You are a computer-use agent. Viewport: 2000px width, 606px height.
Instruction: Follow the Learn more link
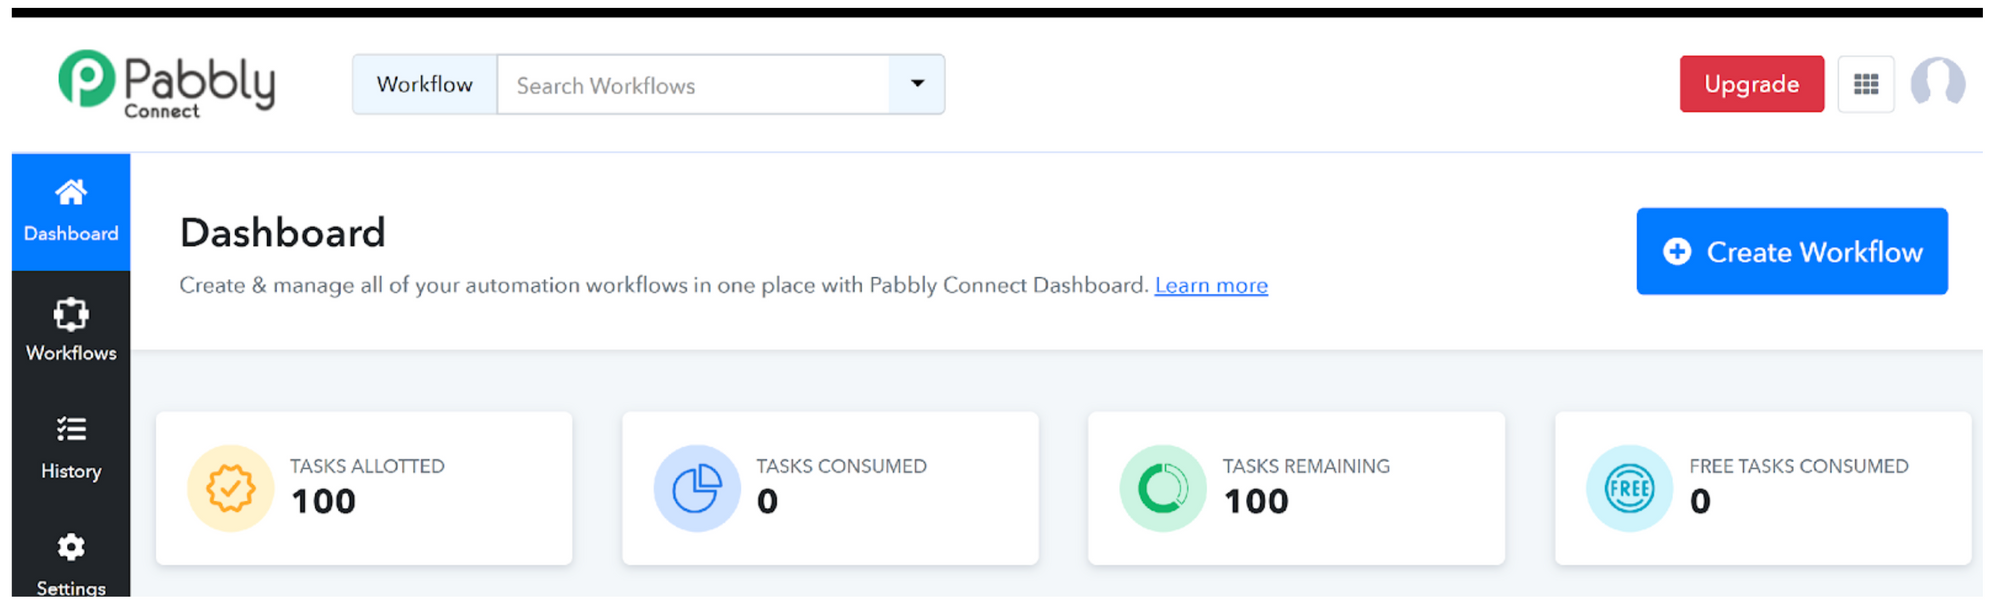[x=1211, y=285]
